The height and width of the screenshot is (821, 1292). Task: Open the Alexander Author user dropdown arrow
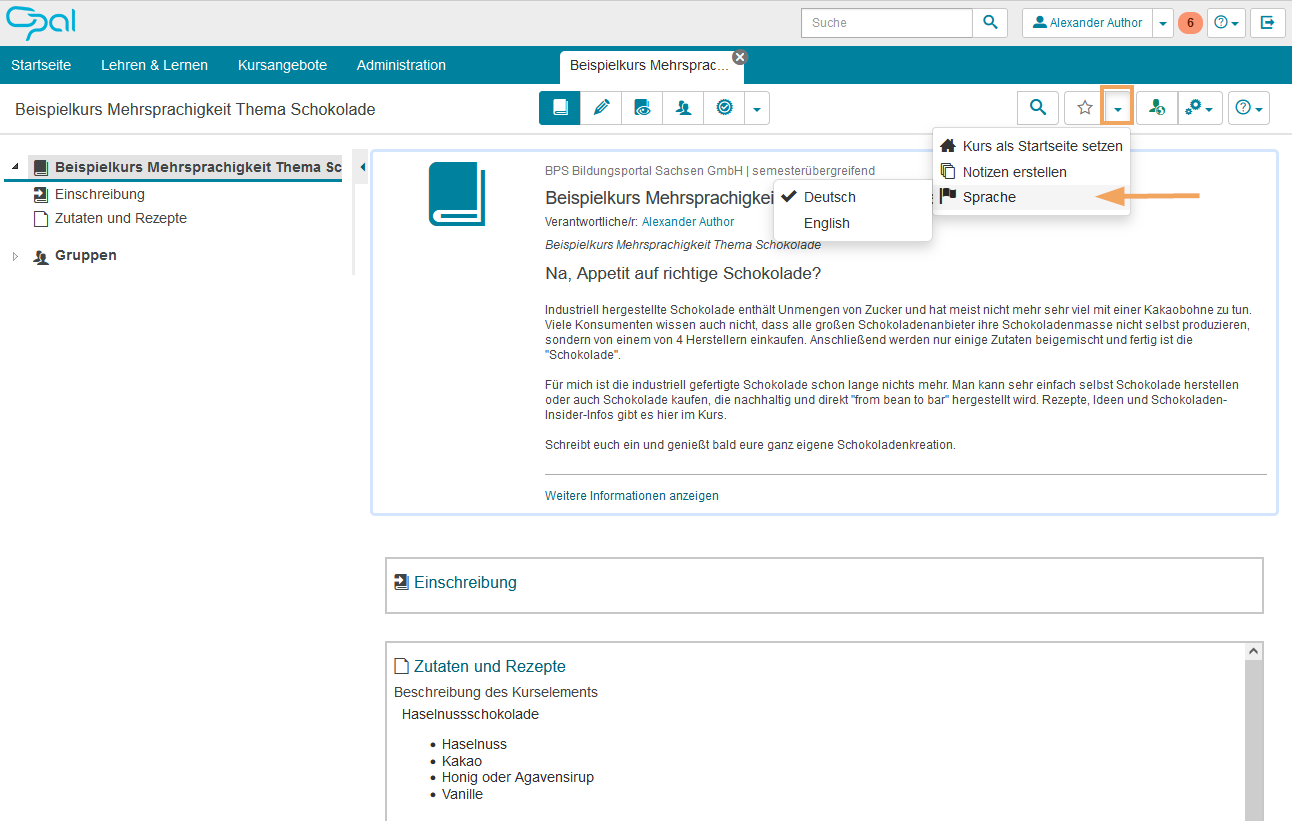[x=1162, y=23]
